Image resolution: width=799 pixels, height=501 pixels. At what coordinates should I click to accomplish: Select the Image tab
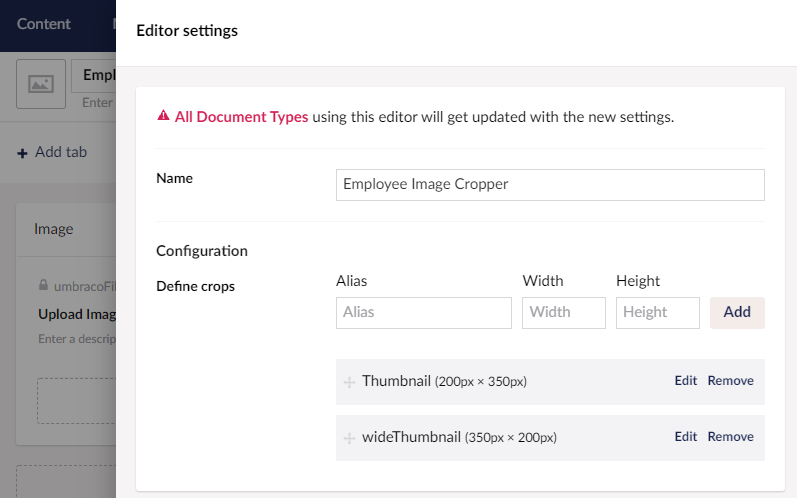pyautogui.click(x=54, y=229)
